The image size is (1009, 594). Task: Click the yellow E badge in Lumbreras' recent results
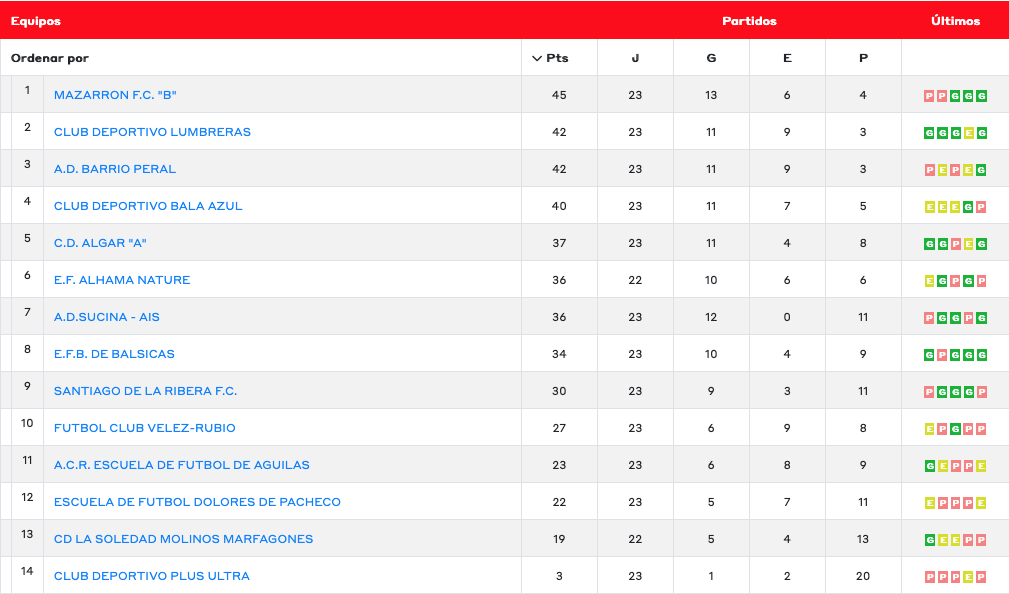(x=969, y=133)
